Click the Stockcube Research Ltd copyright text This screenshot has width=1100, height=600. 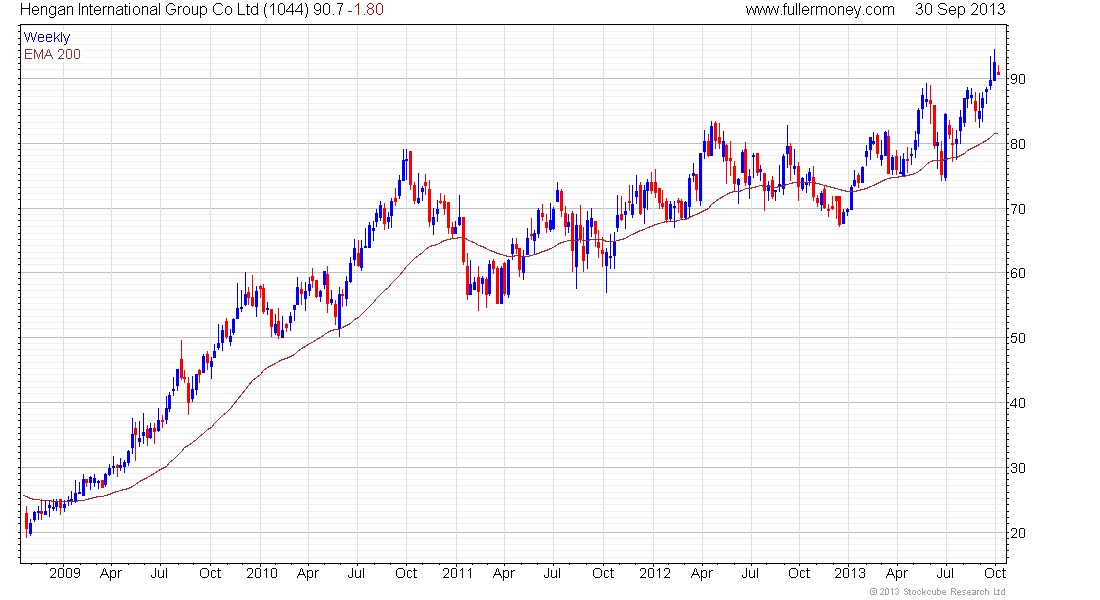[937, 592]
